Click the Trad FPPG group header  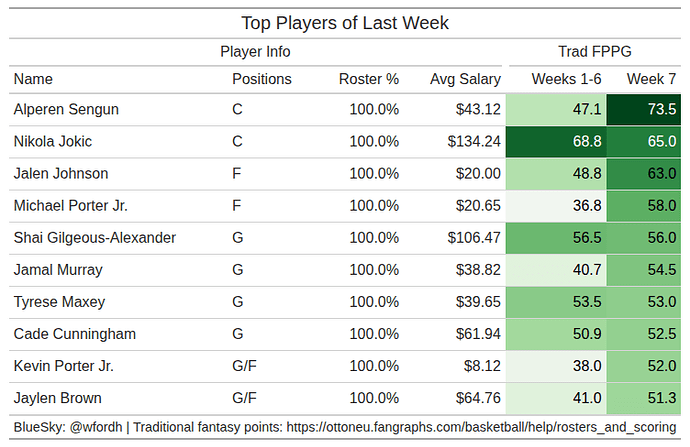(x=594, y=51)
